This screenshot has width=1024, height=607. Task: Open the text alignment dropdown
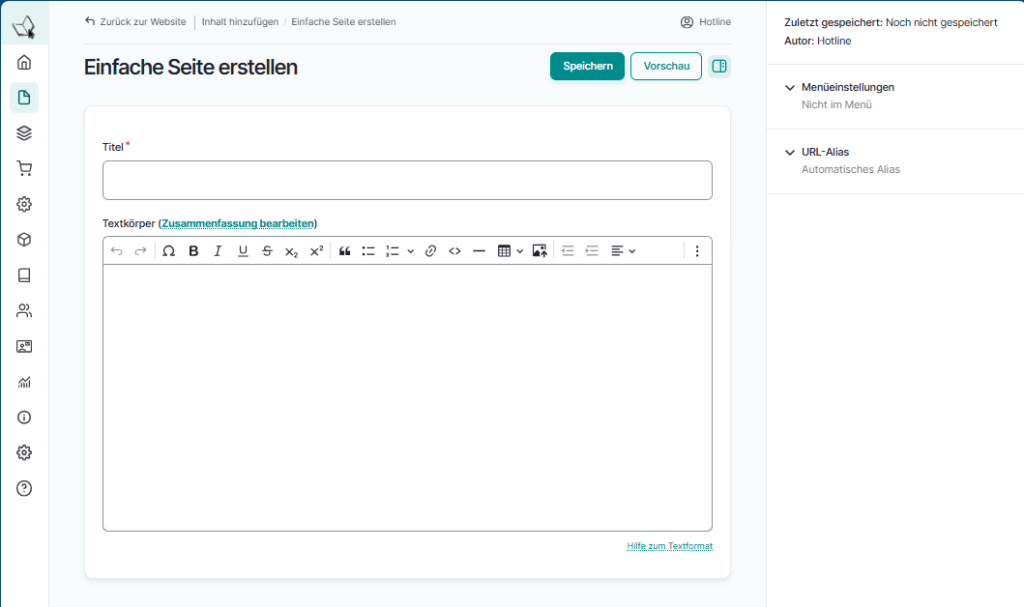pyautogui.click(x=623, y=251)
